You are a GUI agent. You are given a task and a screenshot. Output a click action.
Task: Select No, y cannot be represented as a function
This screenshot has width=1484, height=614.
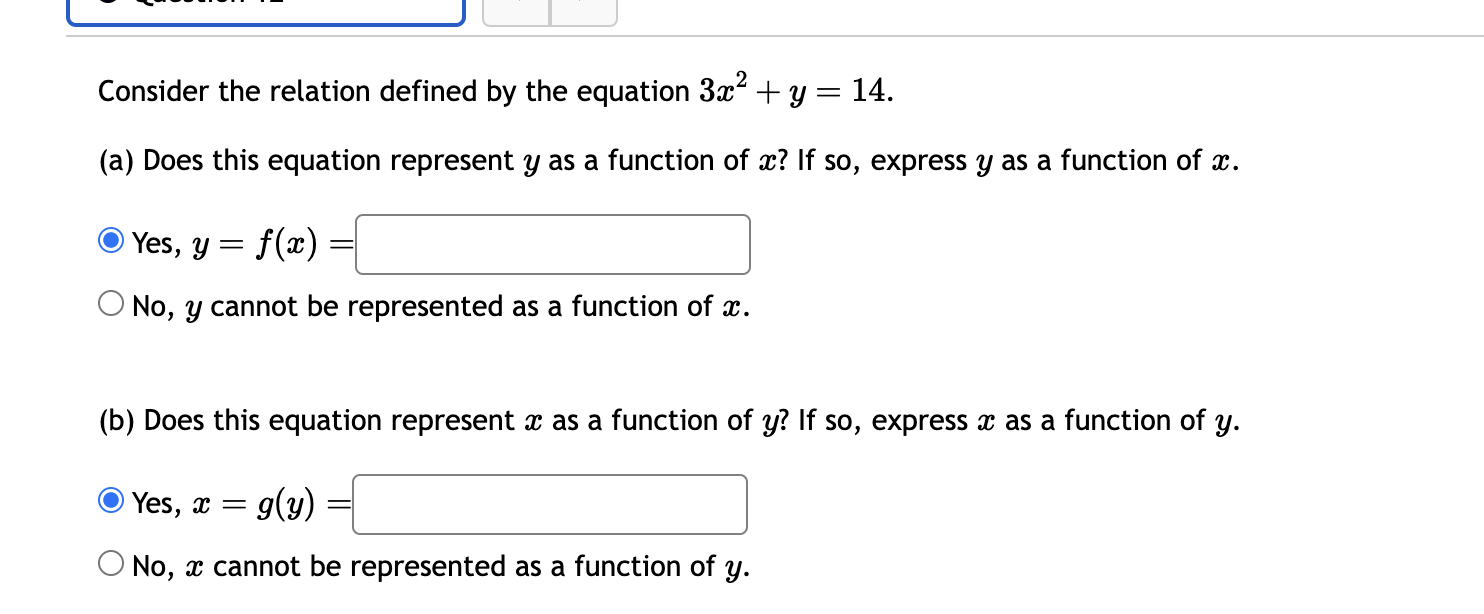click(x=111, y=303)
